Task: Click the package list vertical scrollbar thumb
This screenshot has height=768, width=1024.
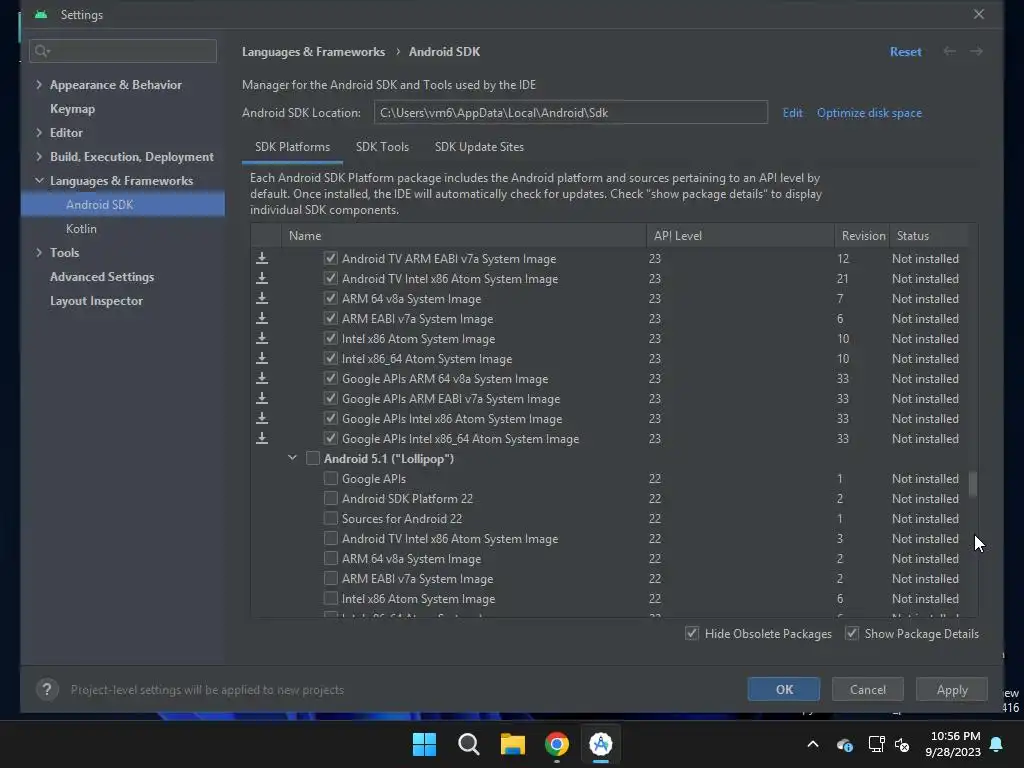Action: pyautogui.click(x=973, y=484)
